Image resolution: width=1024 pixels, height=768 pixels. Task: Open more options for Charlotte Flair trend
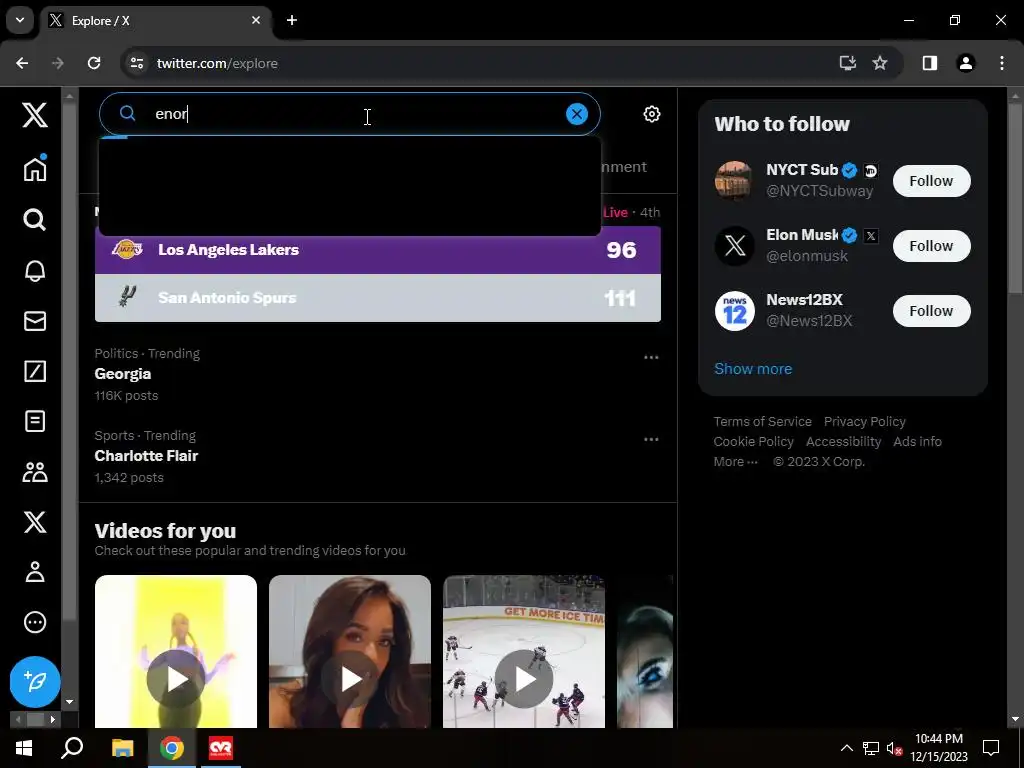click(651, 440)
